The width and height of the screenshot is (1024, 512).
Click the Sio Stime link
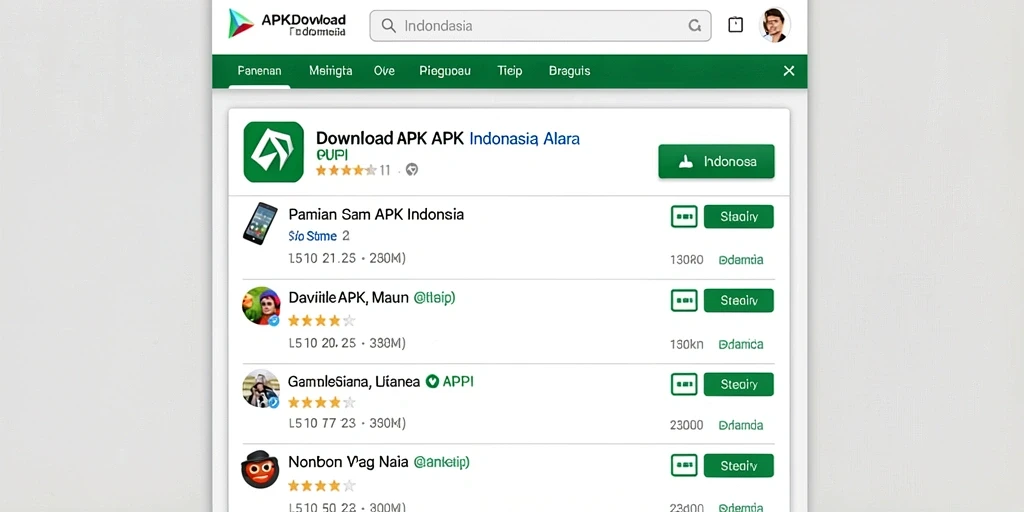(312, 236)
